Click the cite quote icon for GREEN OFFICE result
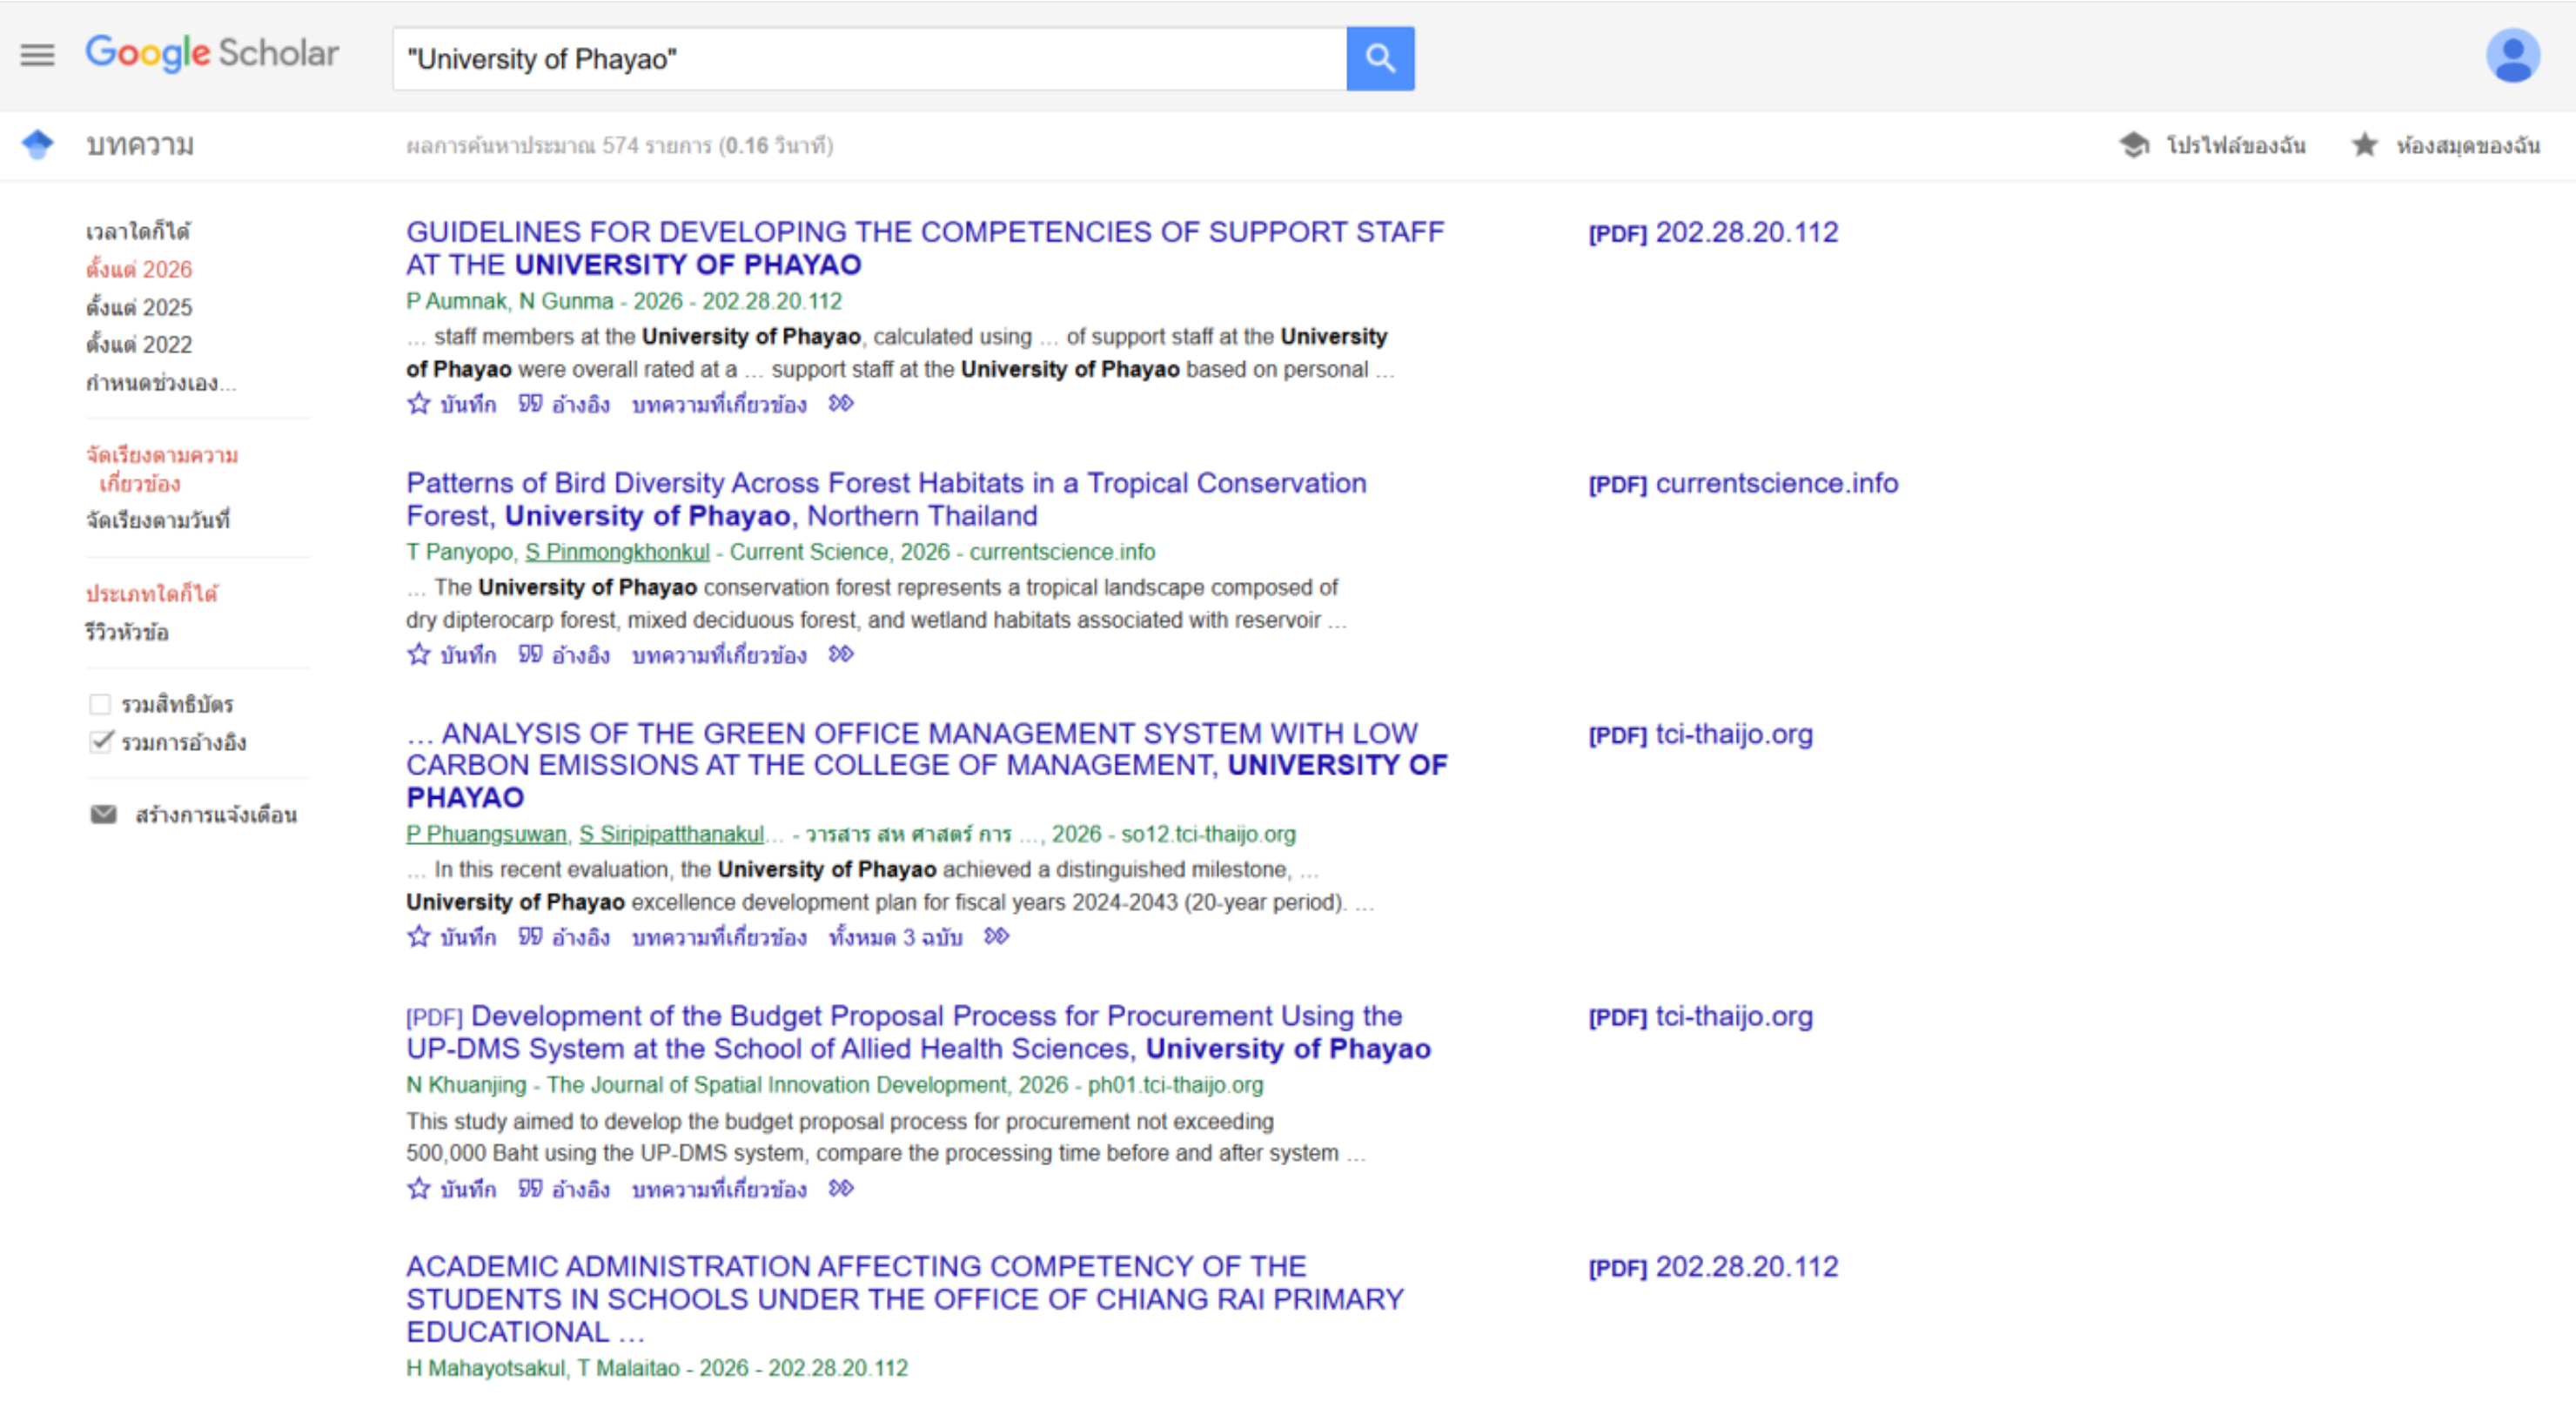This screenshot has height=1408, width=2576. click(x=530, y=937)
